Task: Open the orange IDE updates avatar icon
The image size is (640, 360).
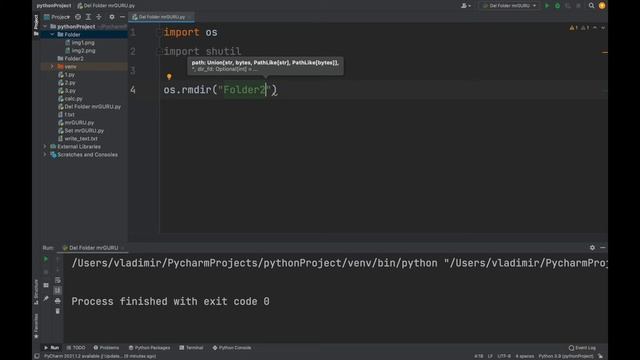Action: (x=602, y=6)
